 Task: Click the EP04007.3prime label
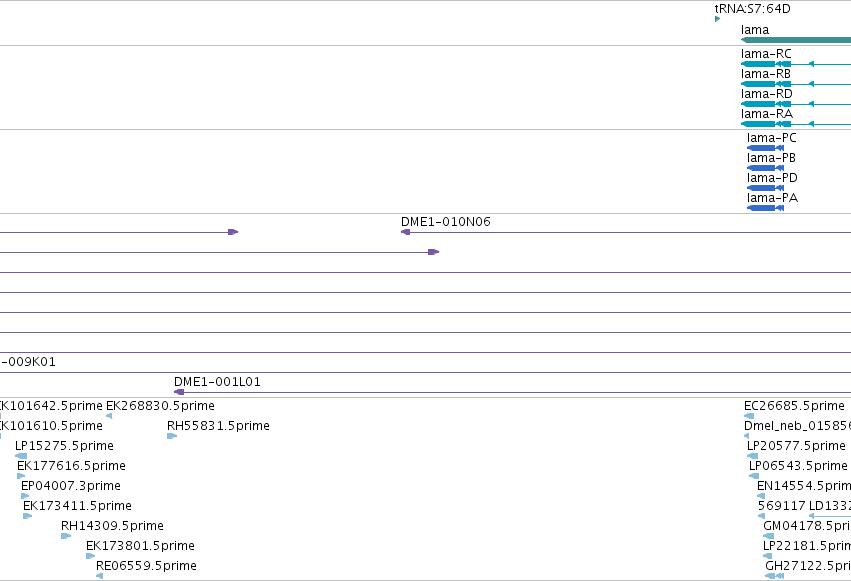coord(71,486)
